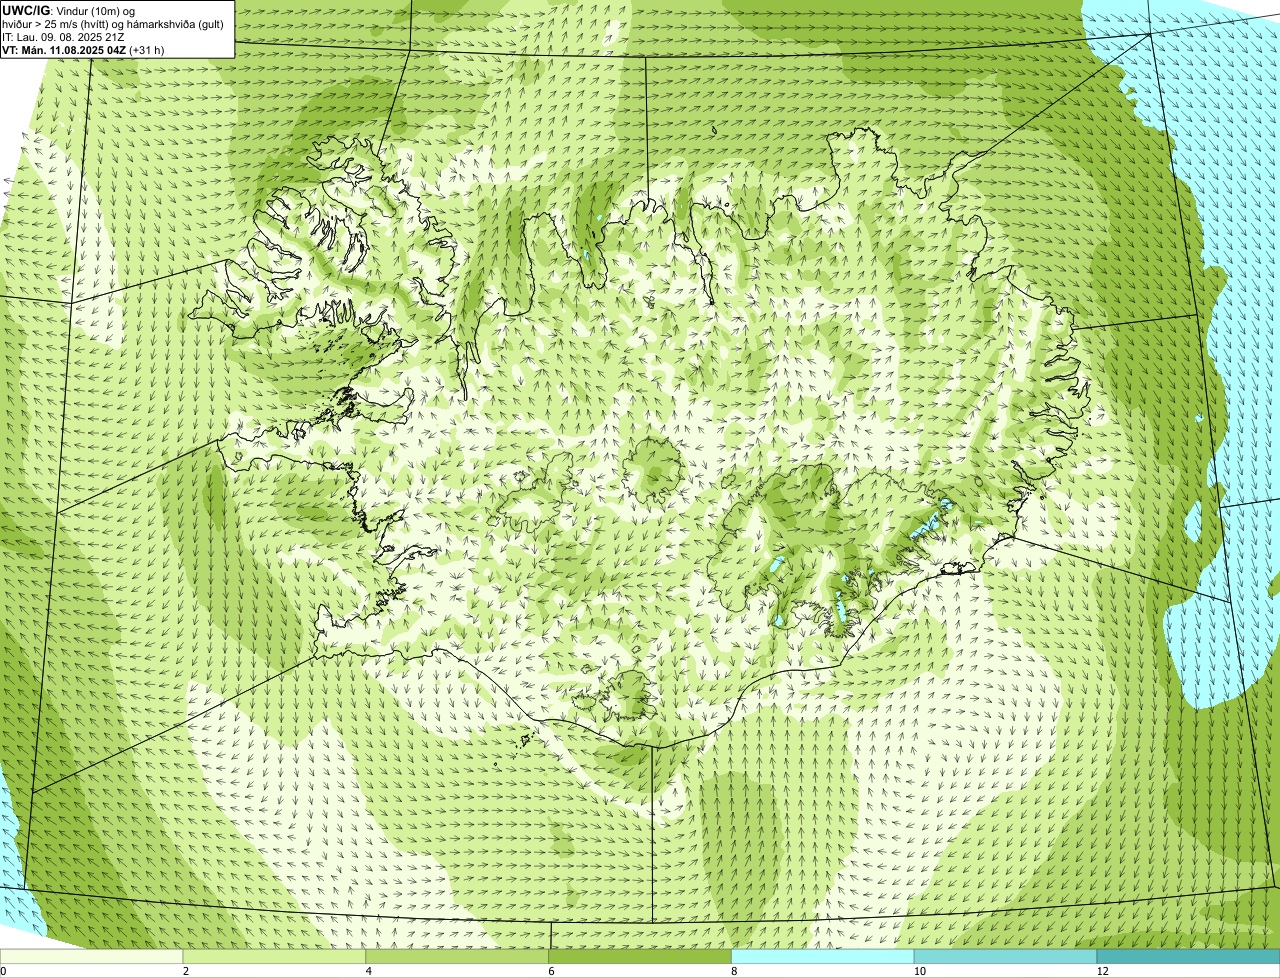Click the legend tick label '2'
Screen dimensions: 1280x978
[x=186, y=971]
